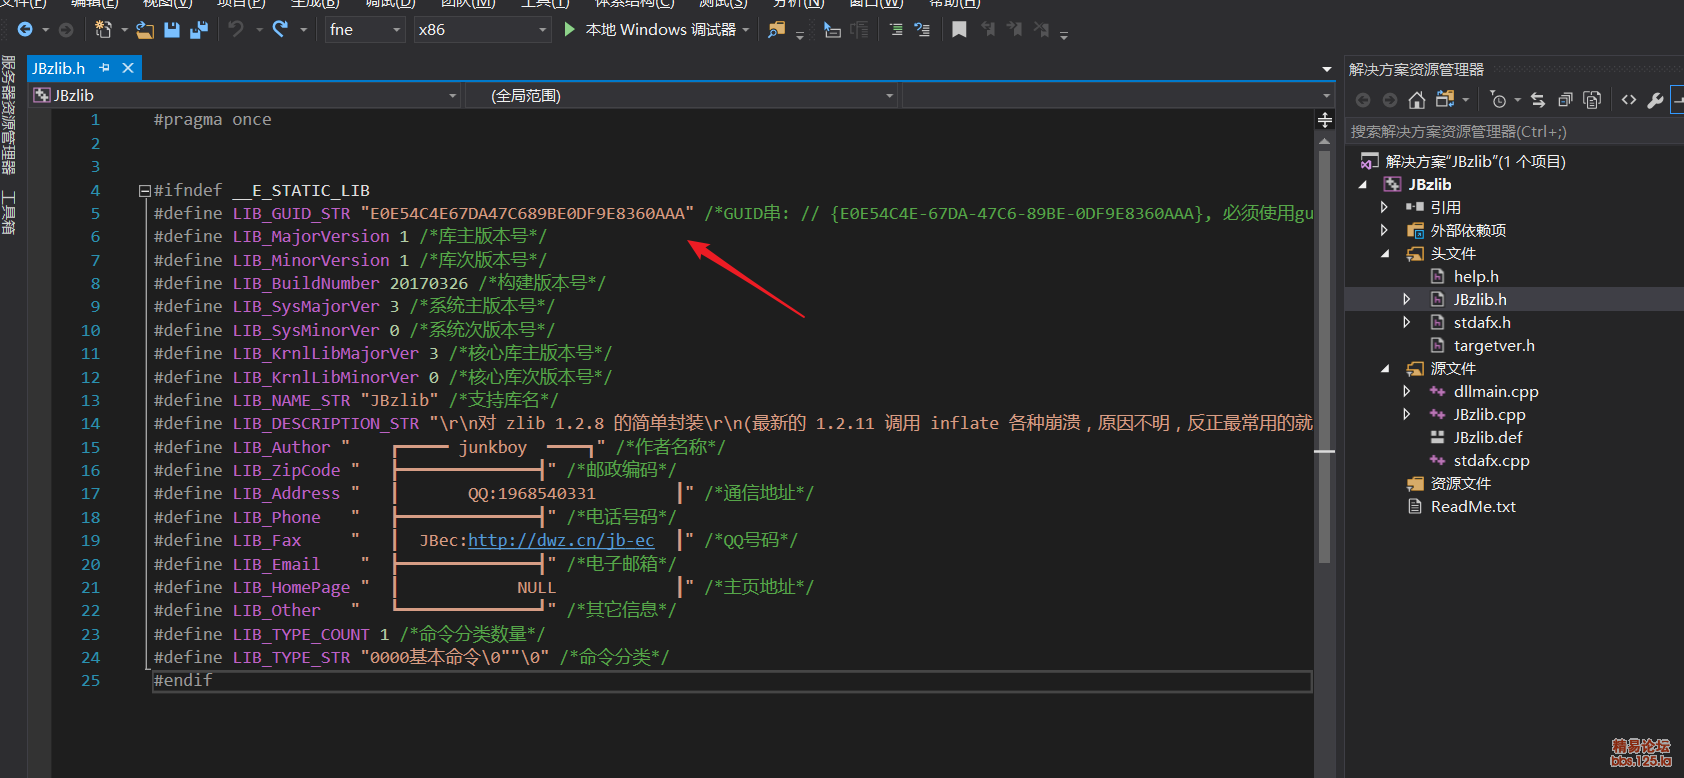
Task: Click the green start debugging arrow
Action: coord(569,29)
